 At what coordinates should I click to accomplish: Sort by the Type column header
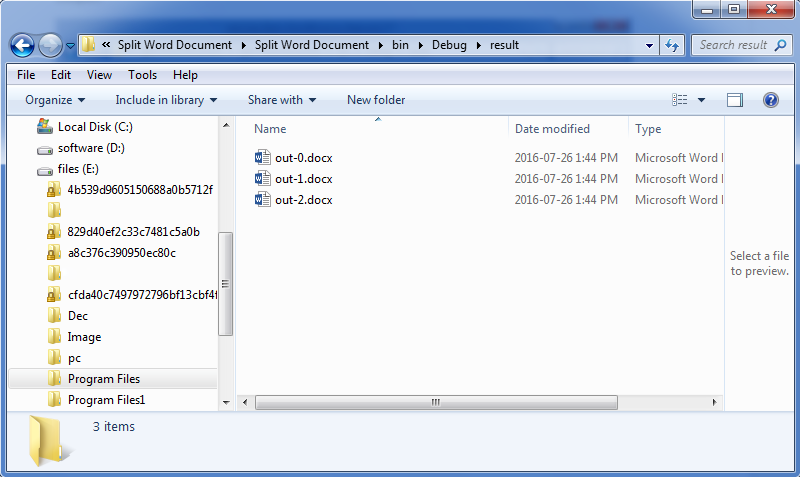coord(676,129)
